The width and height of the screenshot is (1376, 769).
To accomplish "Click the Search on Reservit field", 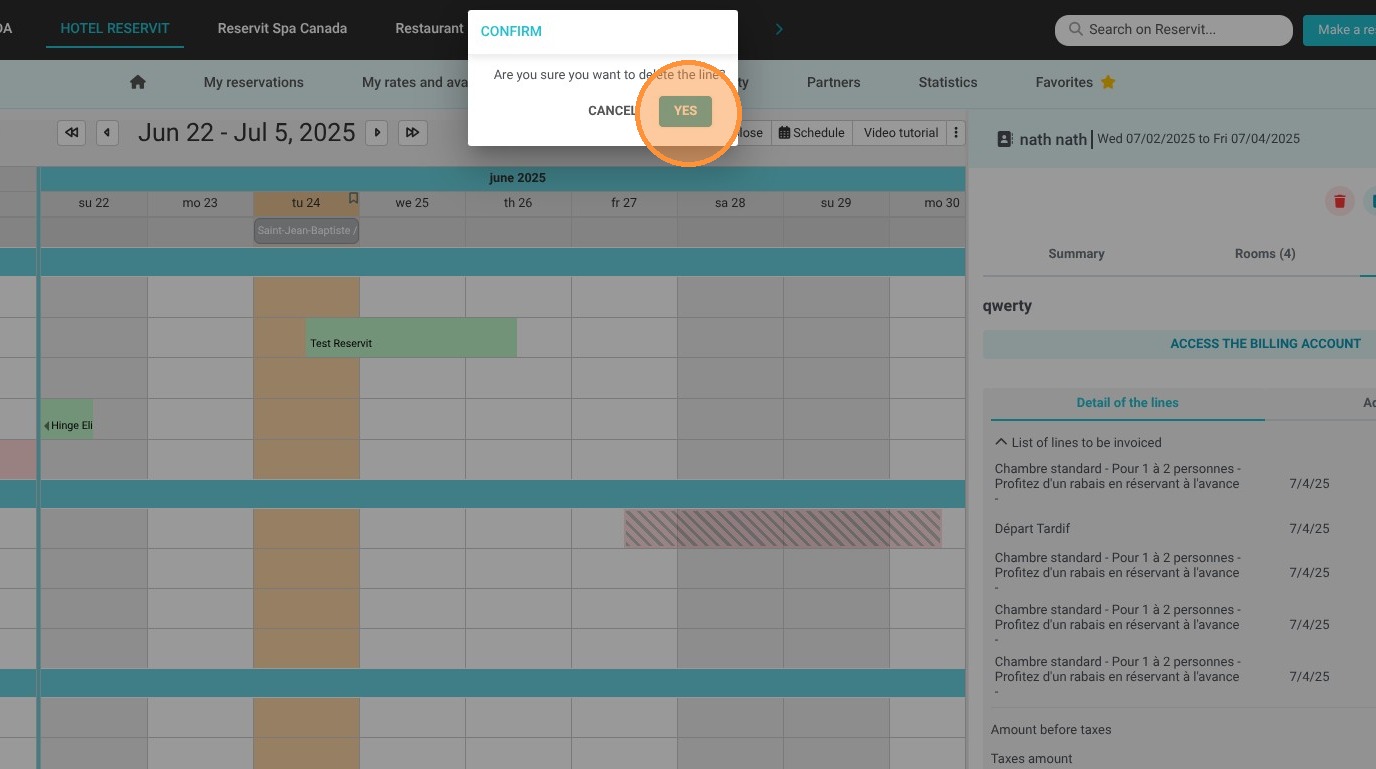I will point(1174,29).
